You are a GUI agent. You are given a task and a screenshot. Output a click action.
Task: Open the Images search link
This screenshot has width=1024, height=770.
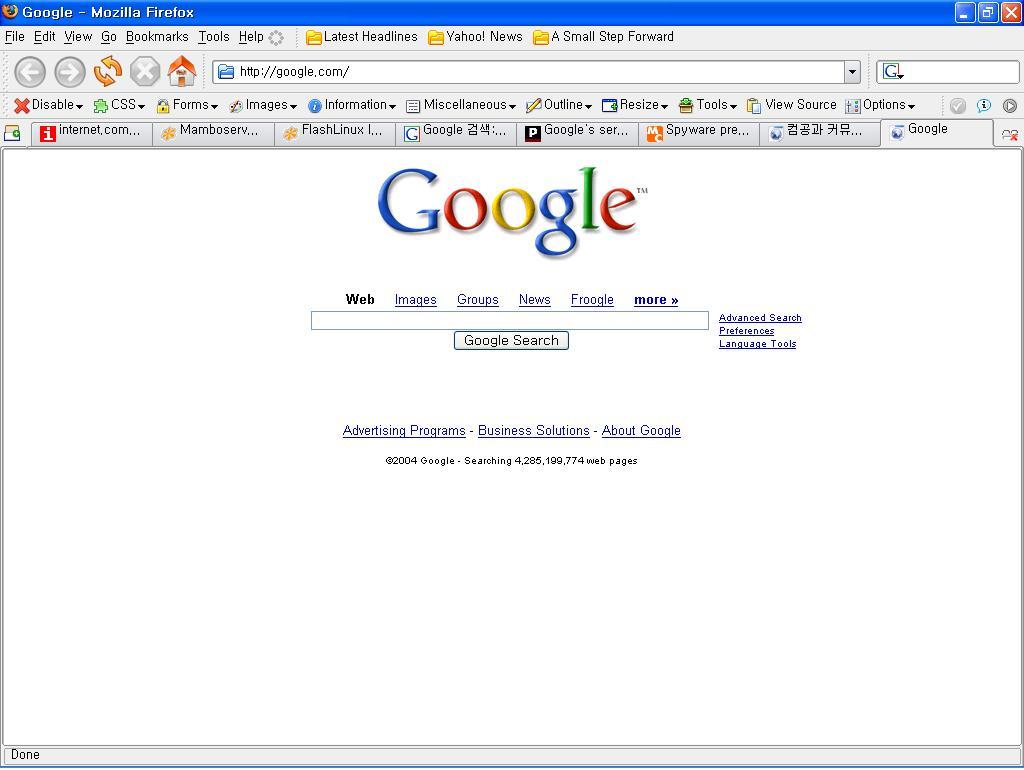coord(415,300)
